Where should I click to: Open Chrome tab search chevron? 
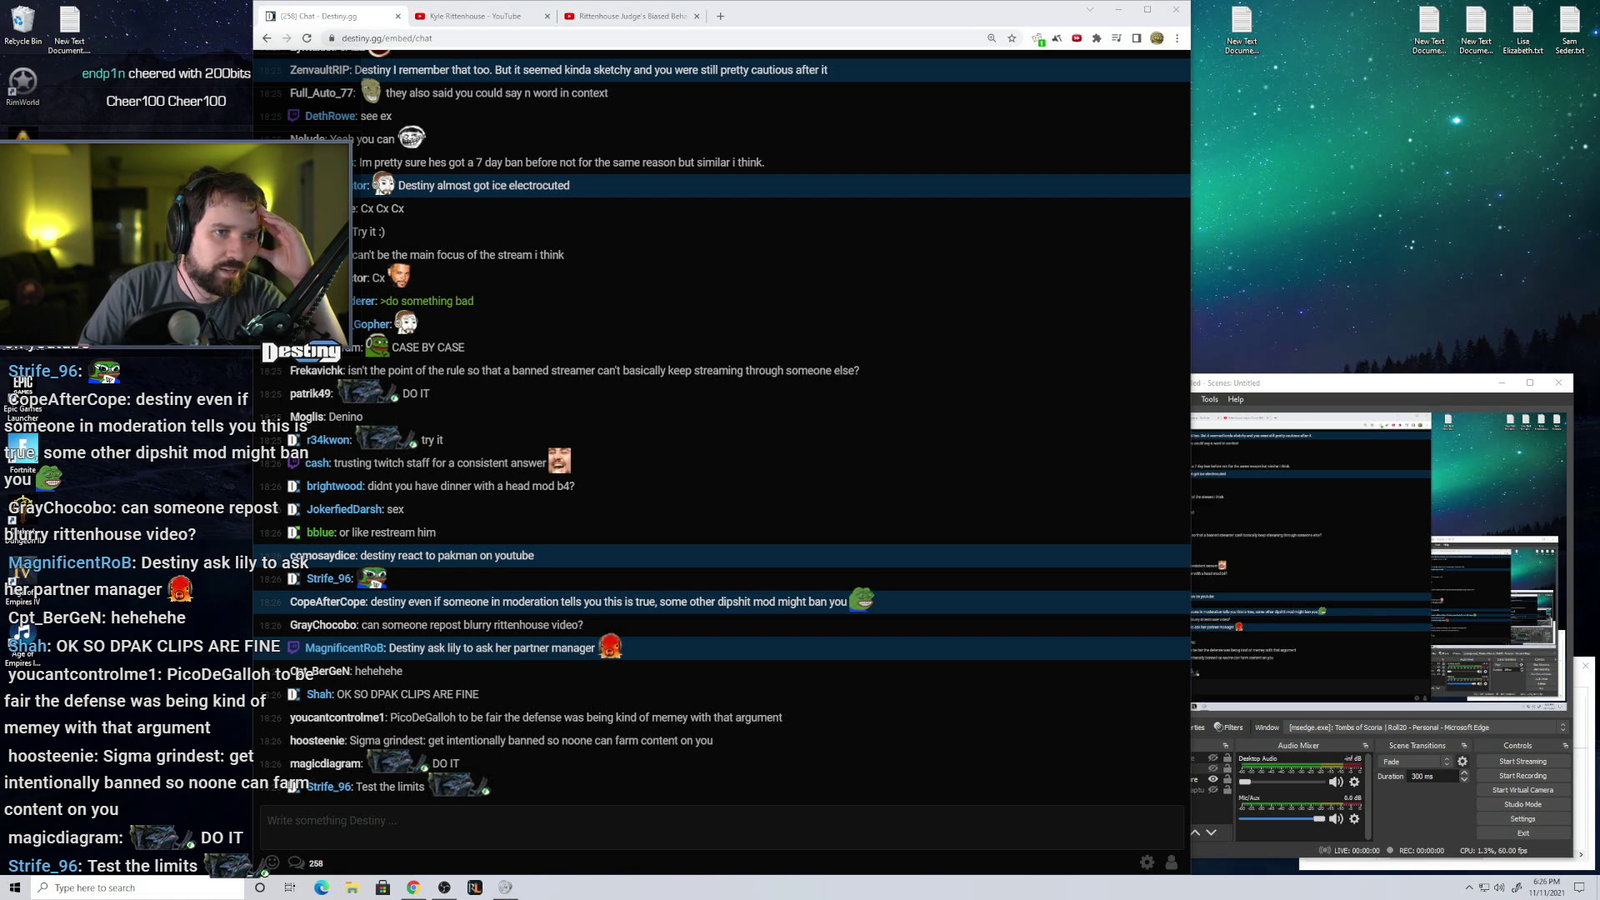pos(1090,10)
